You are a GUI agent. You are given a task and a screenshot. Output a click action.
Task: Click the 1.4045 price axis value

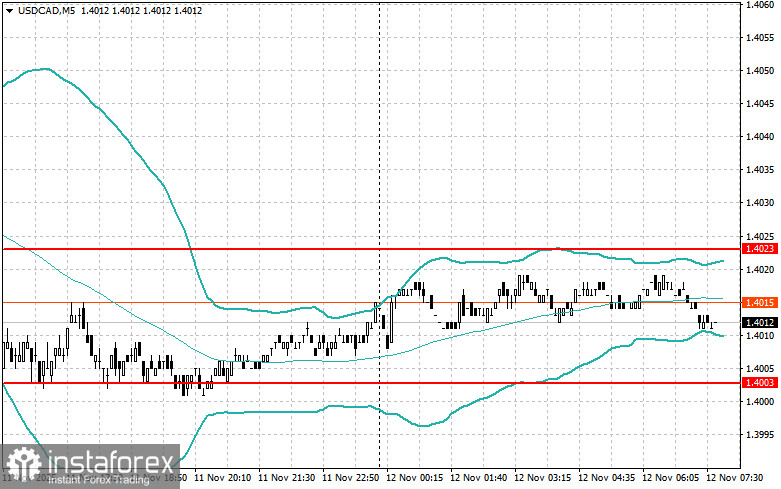click(760, 104)
